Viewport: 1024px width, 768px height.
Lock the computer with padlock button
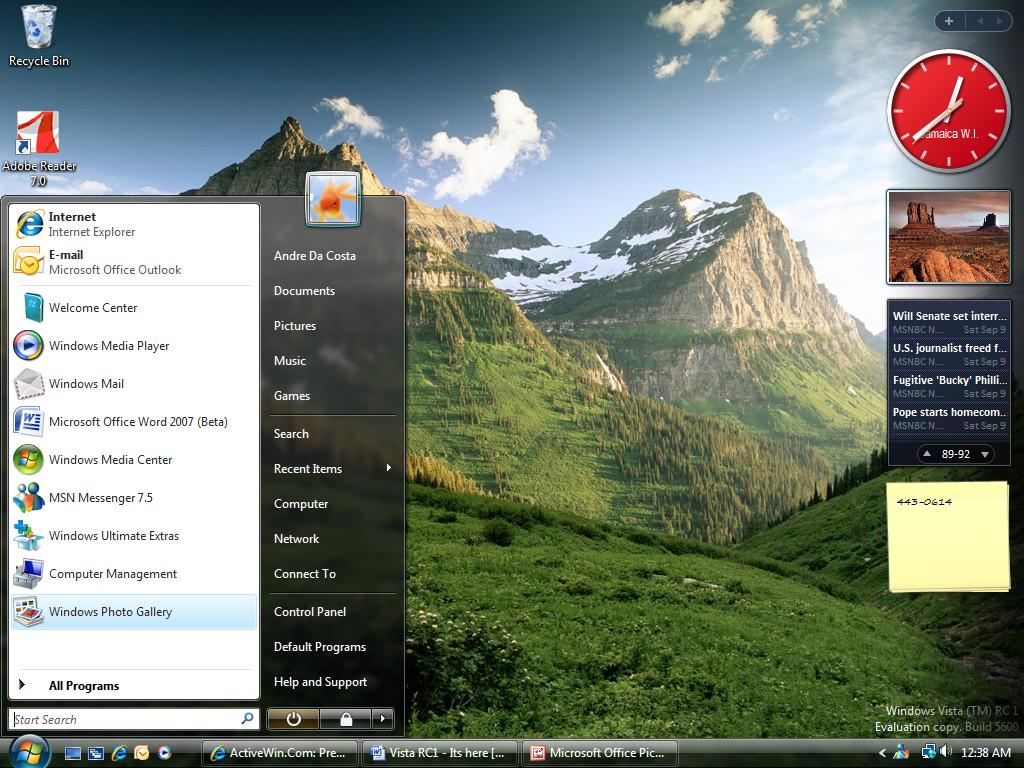point(345,719)
